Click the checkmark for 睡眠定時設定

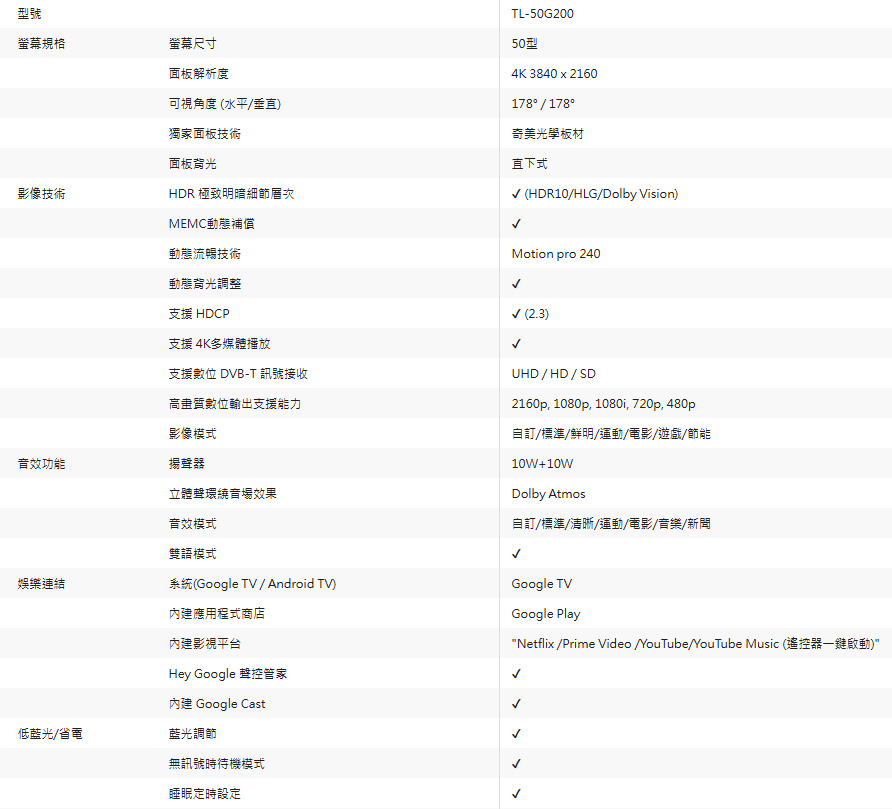point(516,794)
